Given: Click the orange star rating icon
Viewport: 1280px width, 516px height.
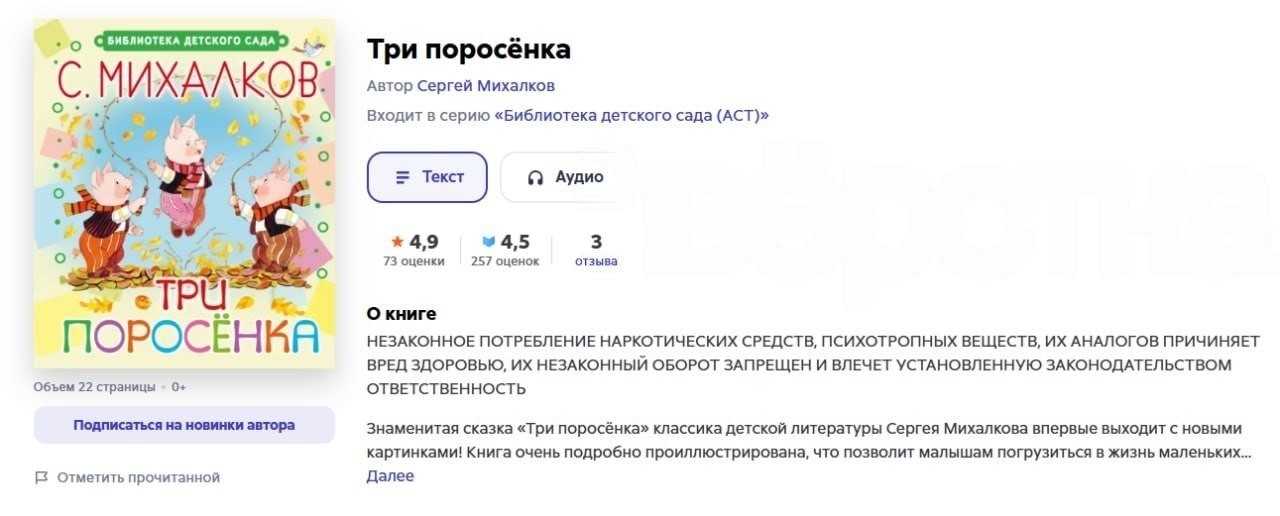Looking at the screenshot, I should tap(397, 241).
